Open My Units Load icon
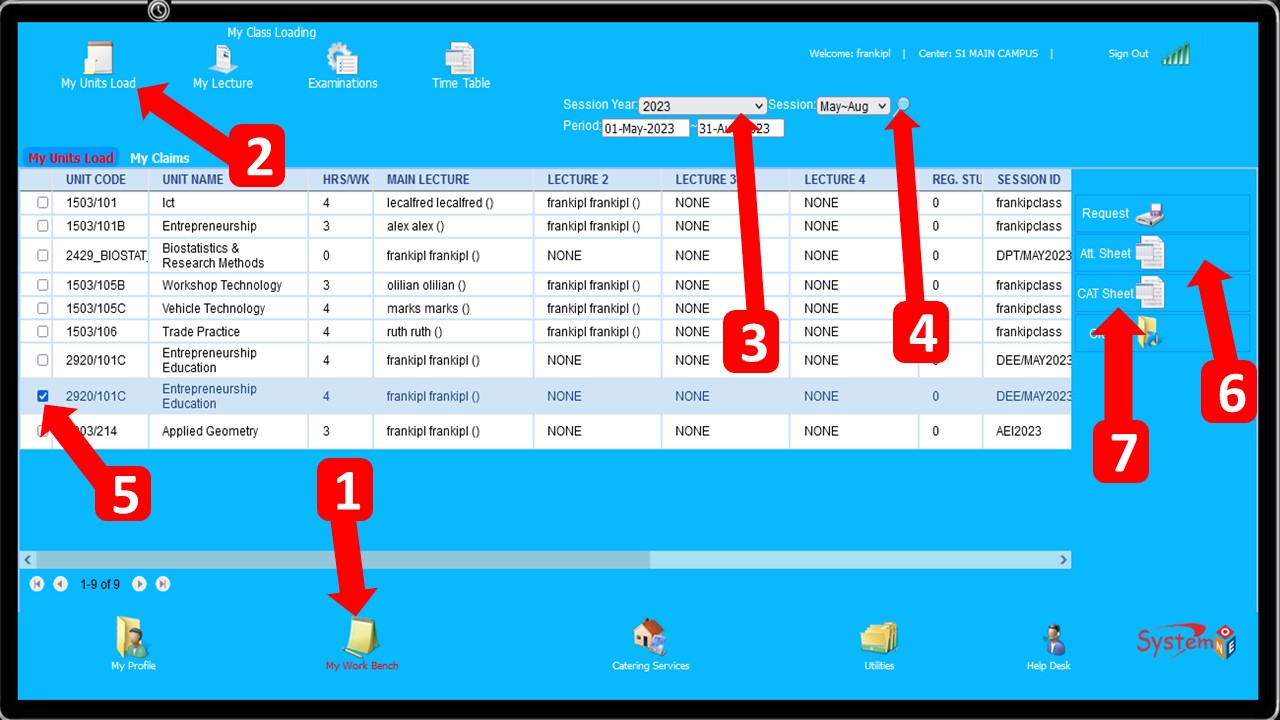1280x720 pixels. click(x=98, y=59)
